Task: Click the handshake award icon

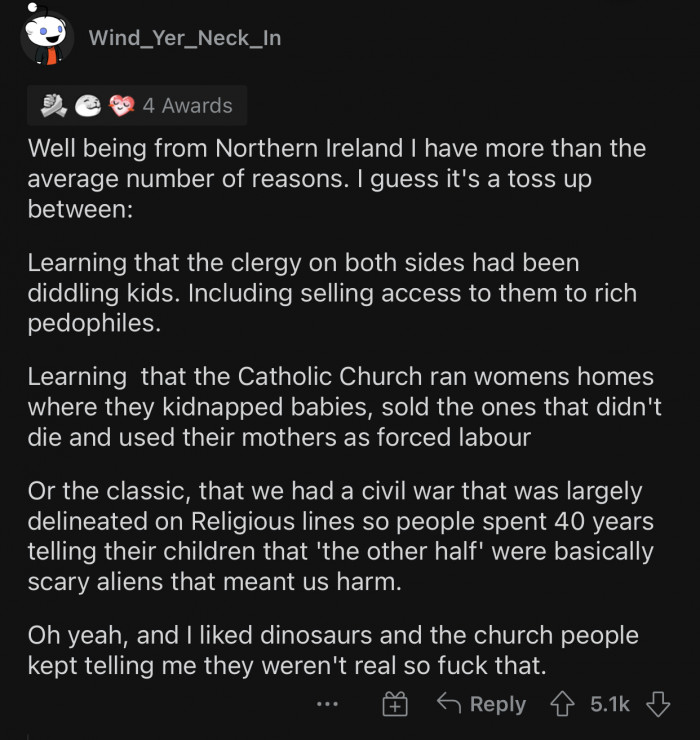Action: coord(53,105)
